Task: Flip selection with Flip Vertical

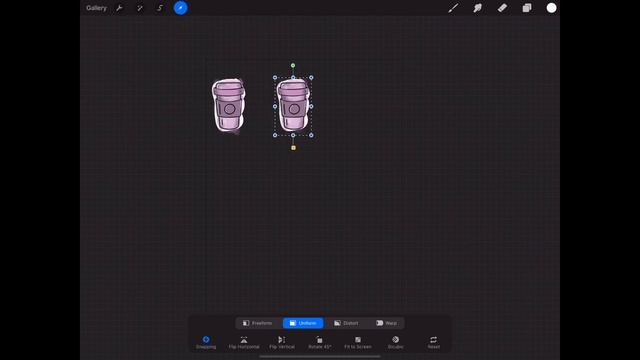Action: pyautogui.click(x=282, y=342)
